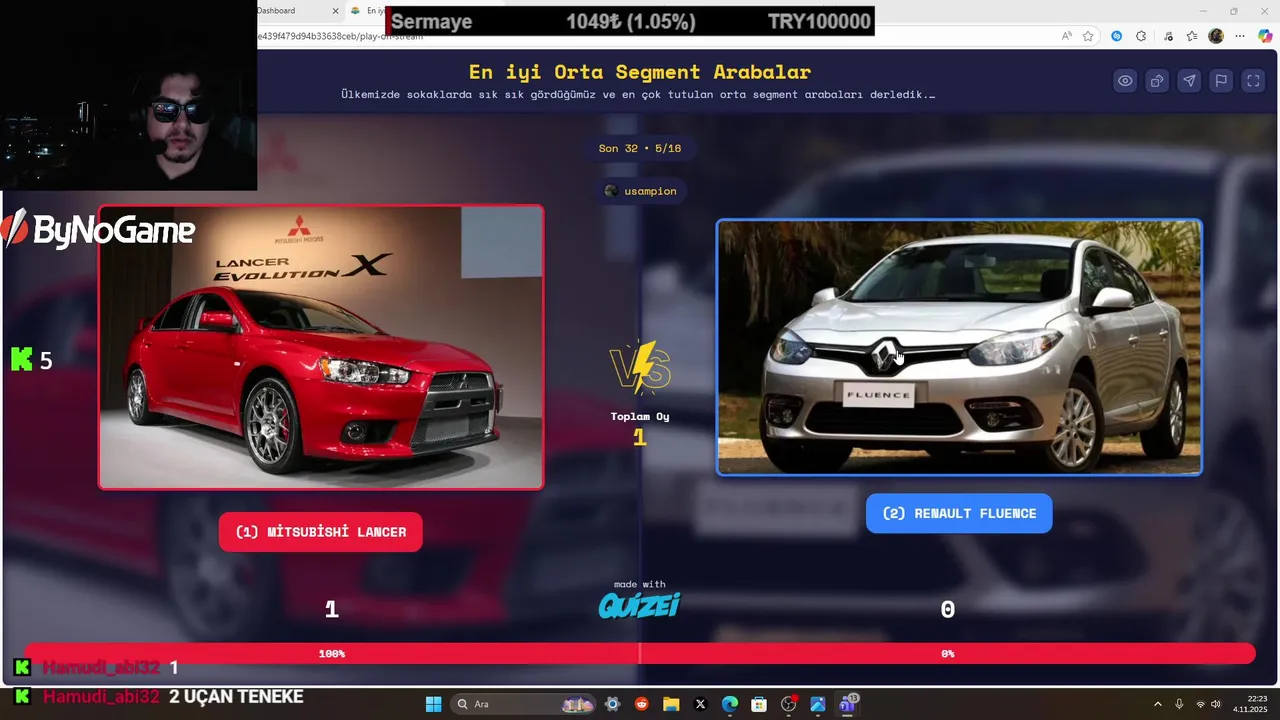This screenshot has width=1280, height=720.
Task: Close the Dashboard browser tab
Action: pyautogui.click(x=336, y=11)
